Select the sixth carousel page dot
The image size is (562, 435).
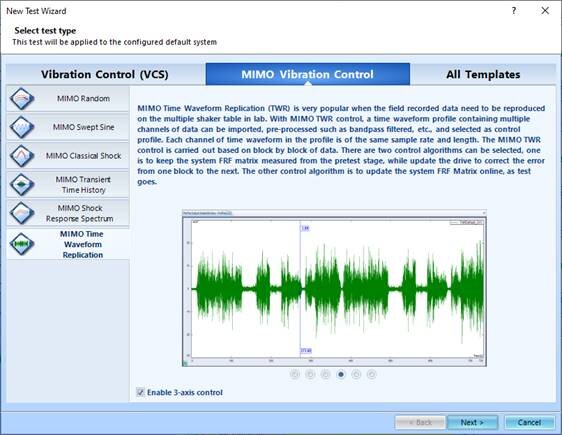click(x=372, y=374)
